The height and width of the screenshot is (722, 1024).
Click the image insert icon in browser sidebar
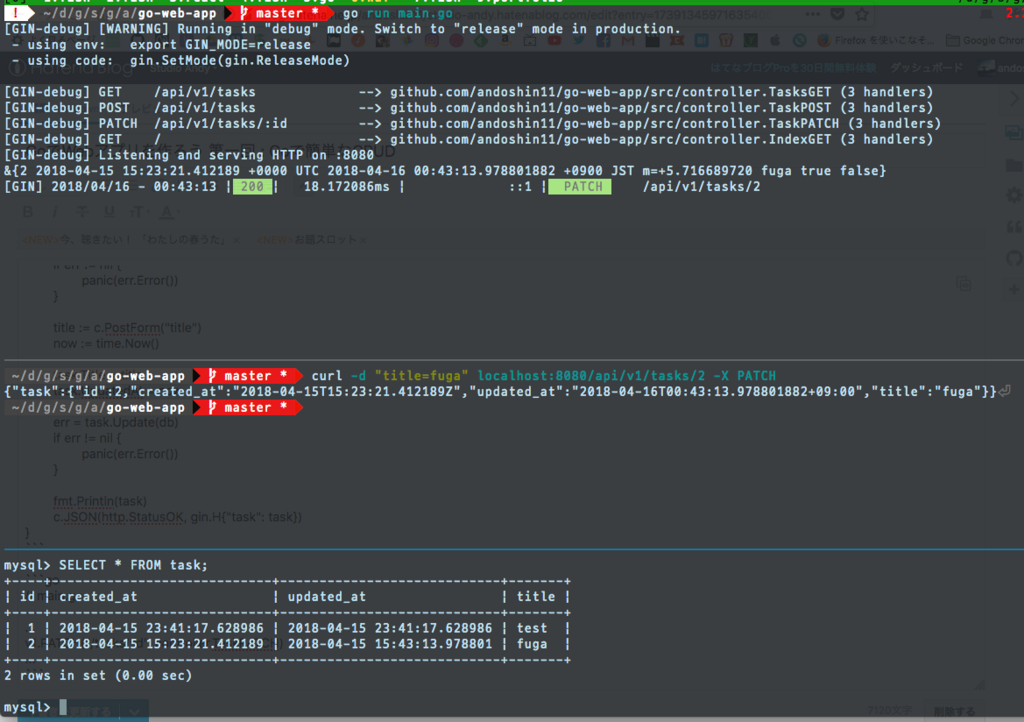1014,133
